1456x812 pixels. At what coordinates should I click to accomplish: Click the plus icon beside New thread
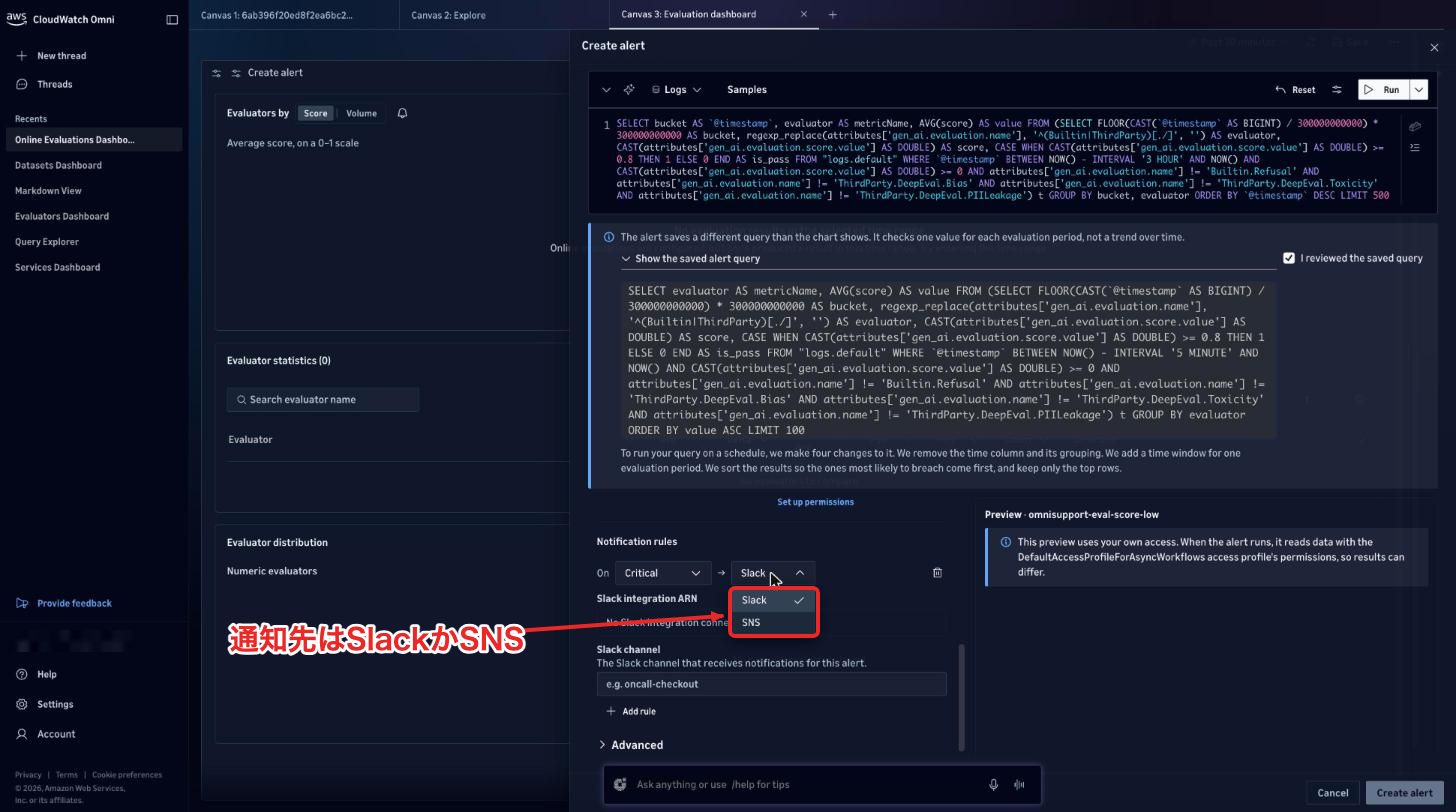tap(22, 56)
